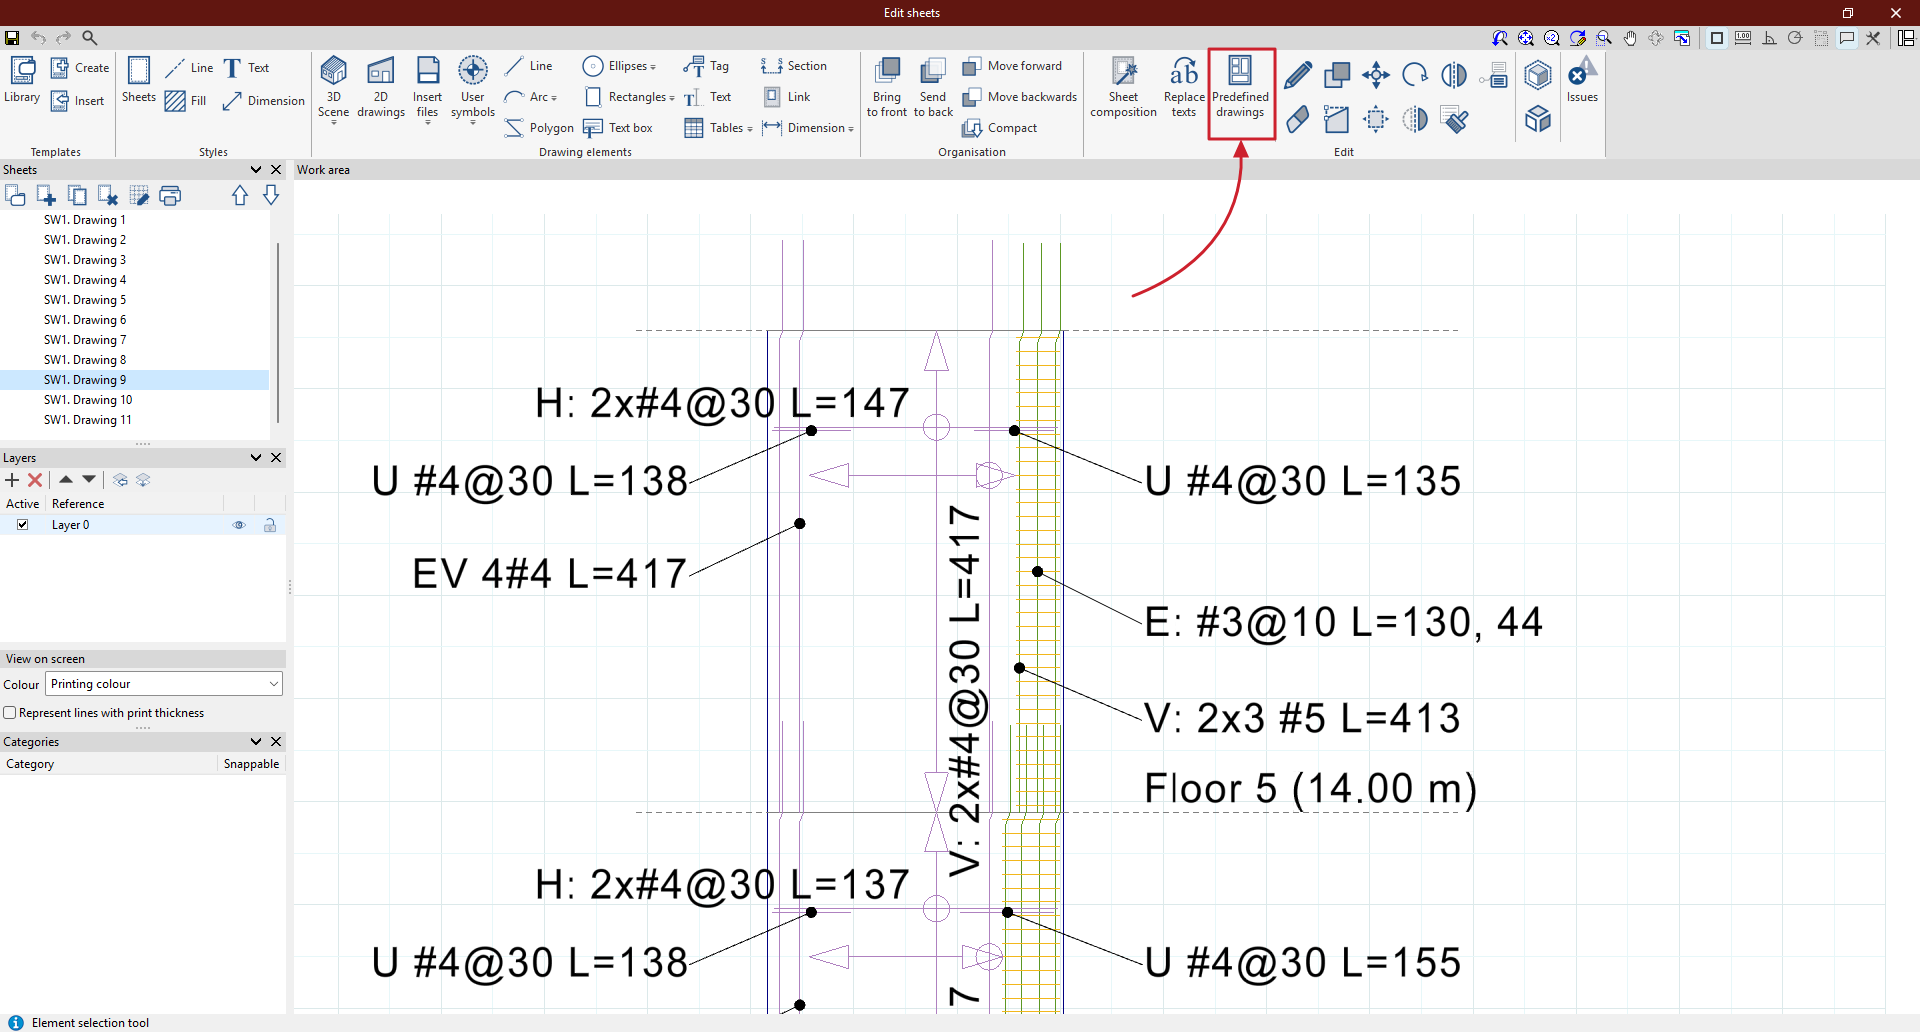Print sheets using the printer icon

(170, 196)
